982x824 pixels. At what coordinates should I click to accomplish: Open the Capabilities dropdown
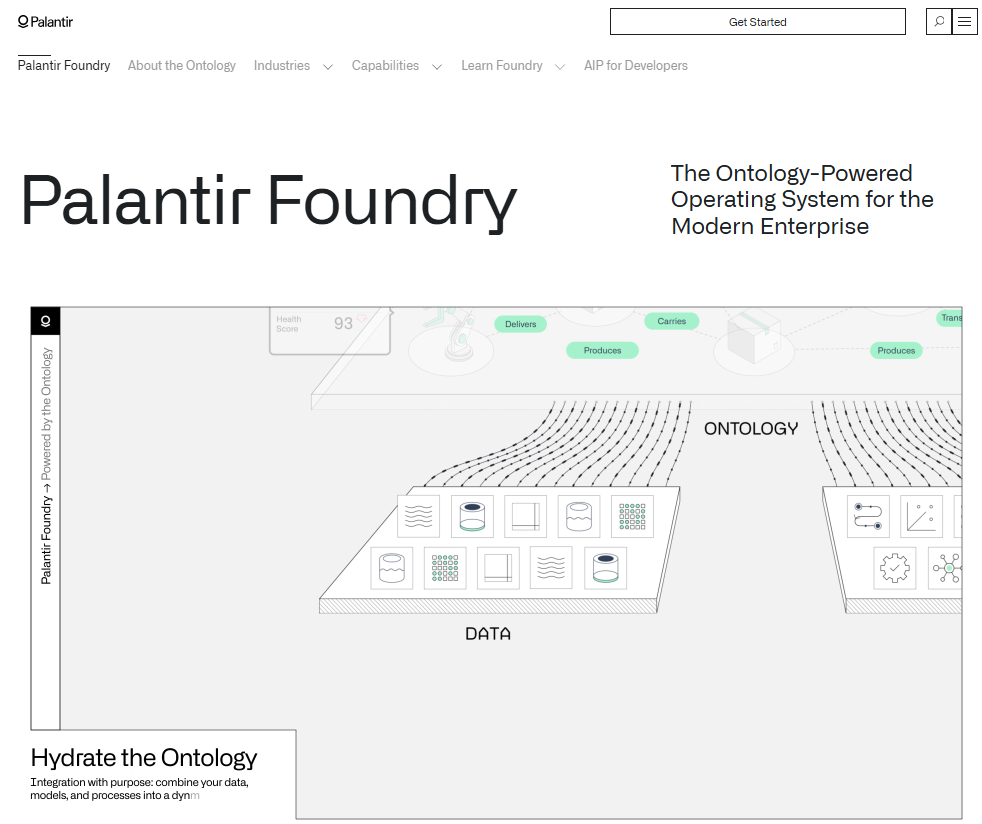tap(397, 65)
